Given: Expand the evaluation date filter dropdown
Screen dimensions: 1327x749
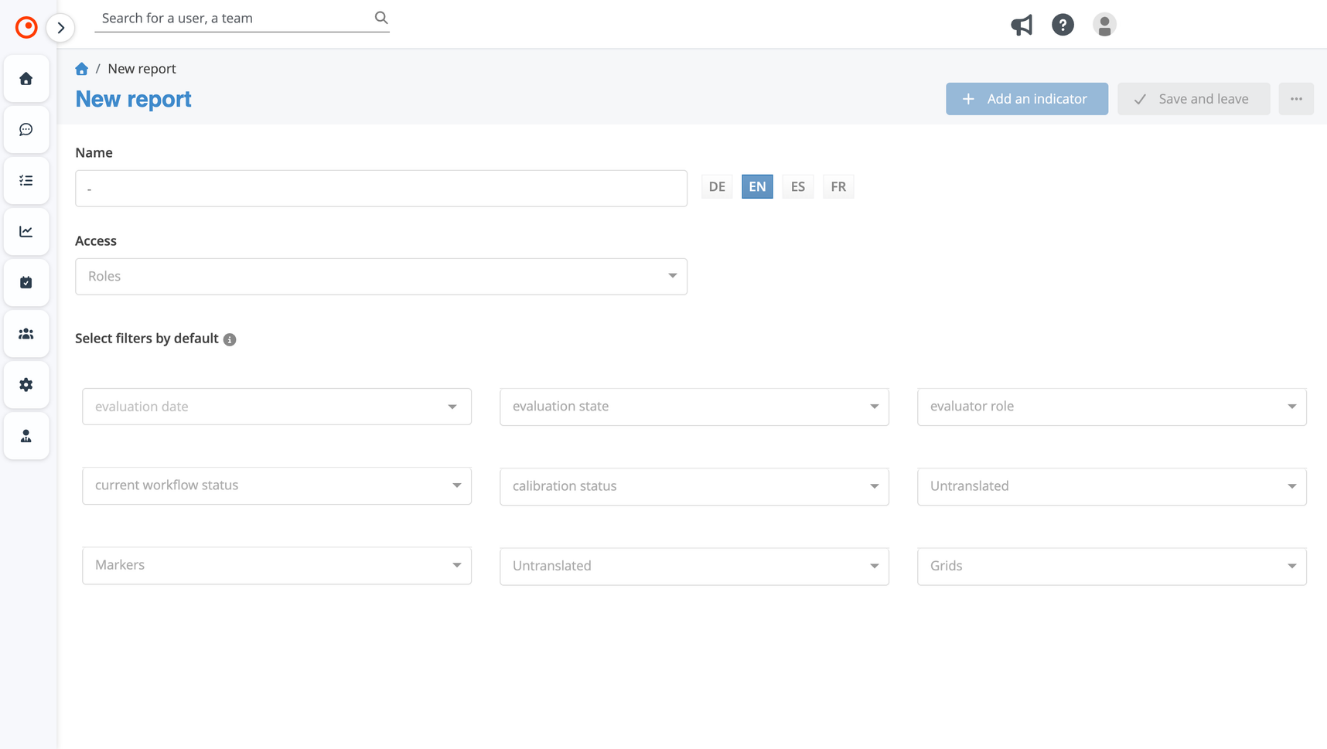Looking at the screenshot, I should (x=277, y=407).
